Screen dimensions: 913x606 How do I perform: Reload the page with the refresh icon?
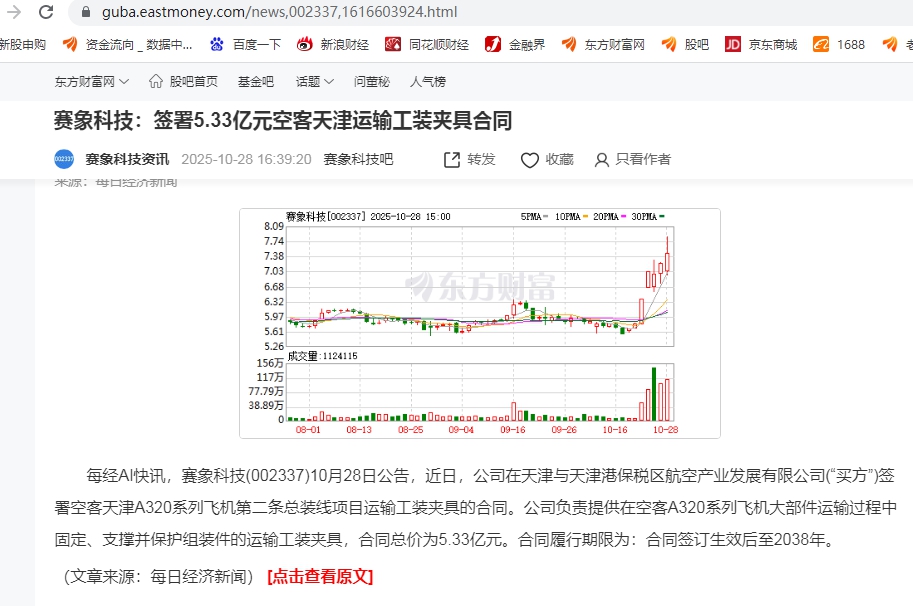click(x=46, y=12)
